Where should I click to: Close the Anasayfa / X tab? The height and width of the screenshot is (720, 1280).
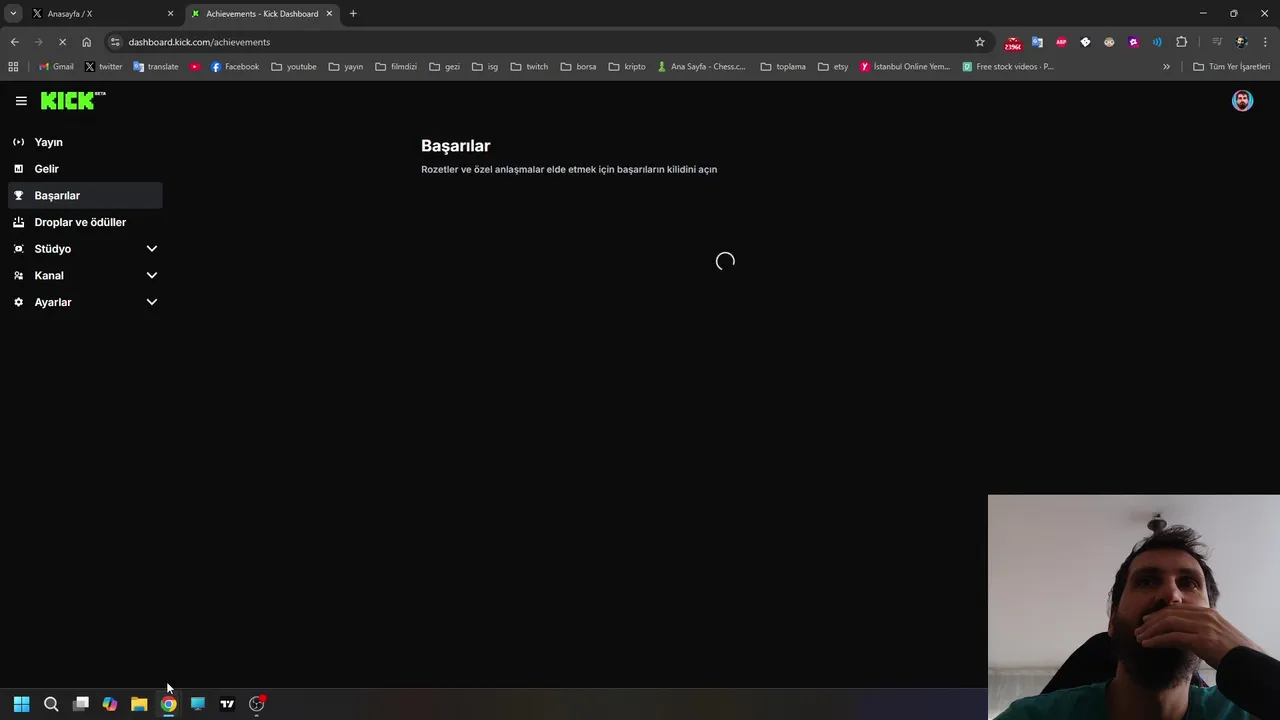(170, 14)
